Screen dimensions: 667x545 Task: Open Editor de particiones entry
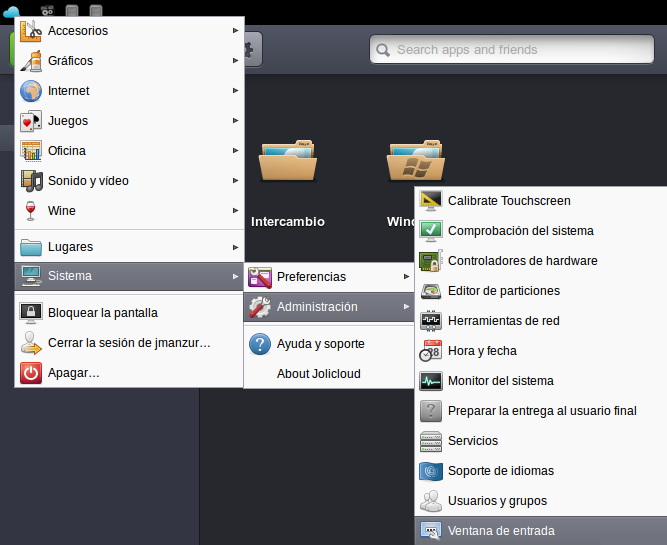click(x=541, y=291)
